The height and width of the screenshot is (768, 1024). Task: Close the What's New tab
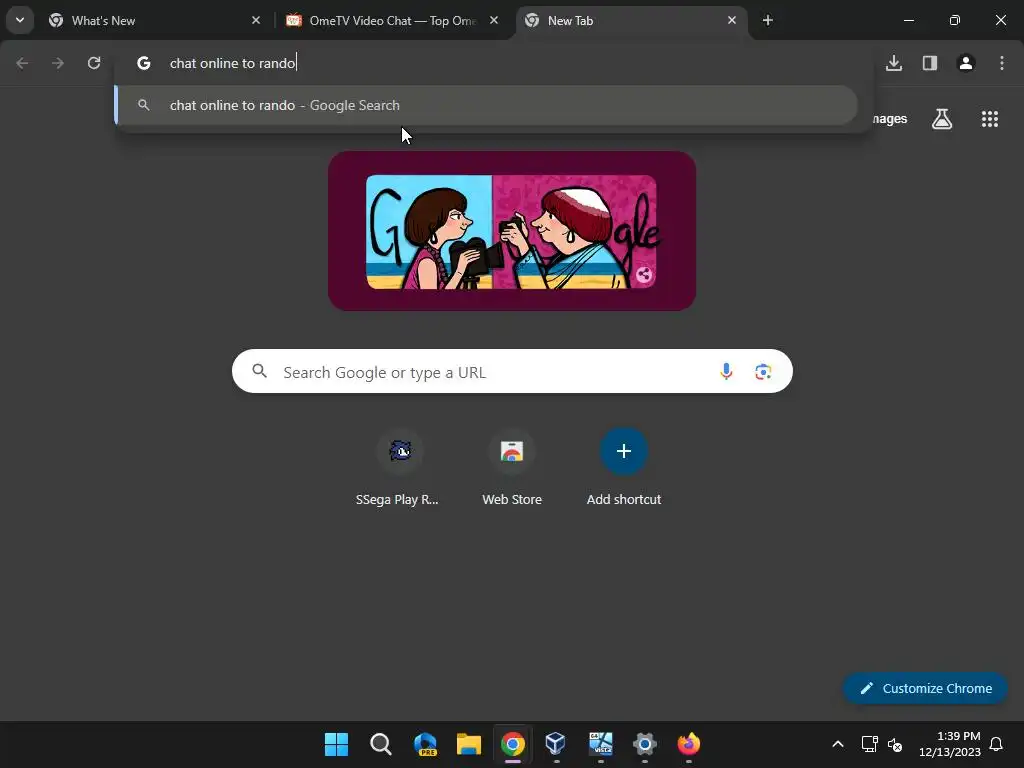pos(256,20)
